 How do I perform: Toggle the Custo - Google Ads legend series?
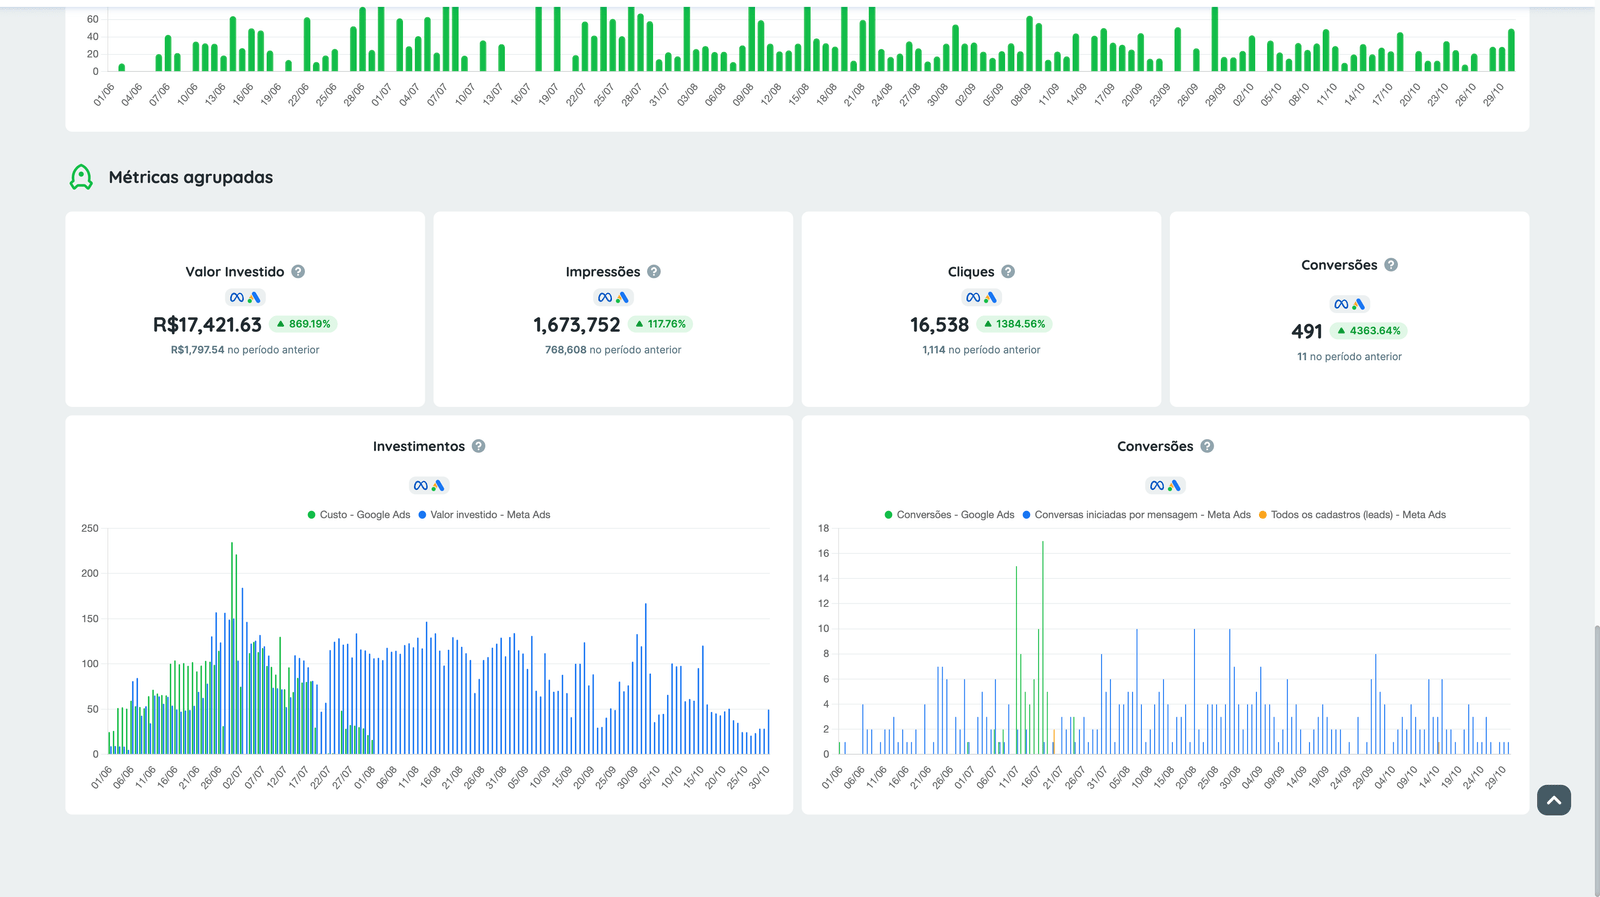click(360, 515)
